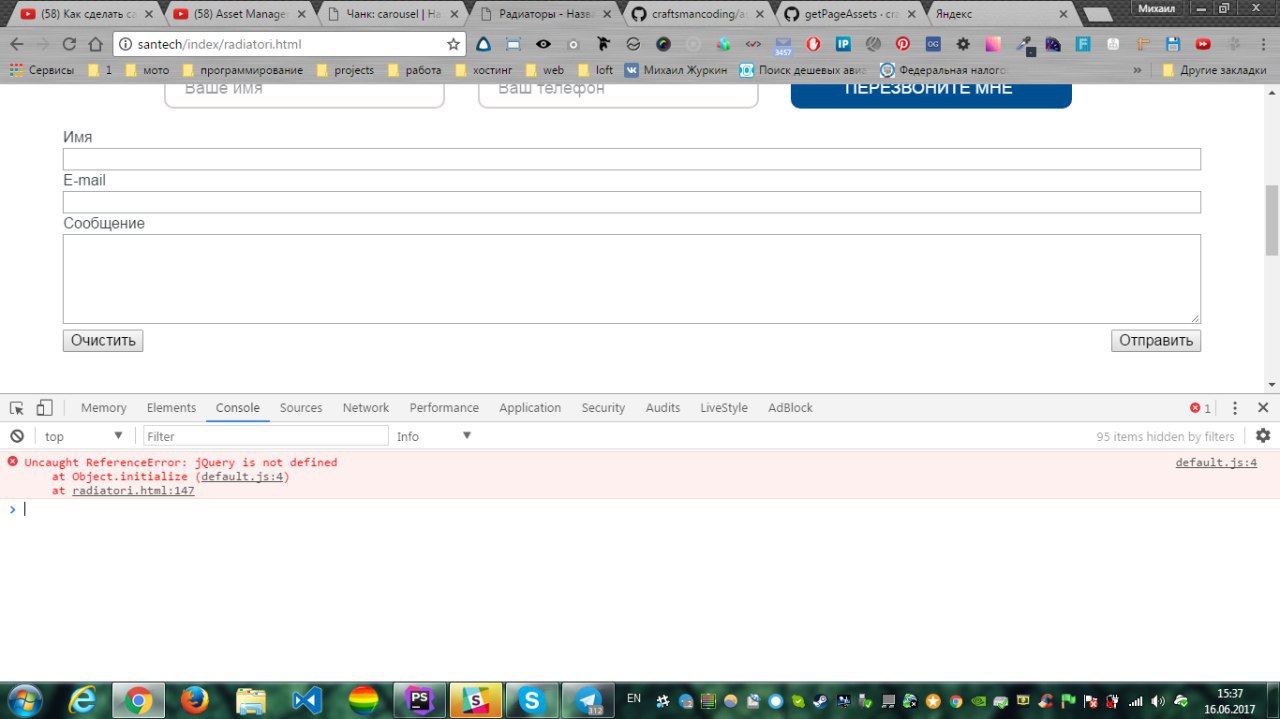Open the Performance tab
The width and height of the screenshot is (1280, 719).
[444, 408]
